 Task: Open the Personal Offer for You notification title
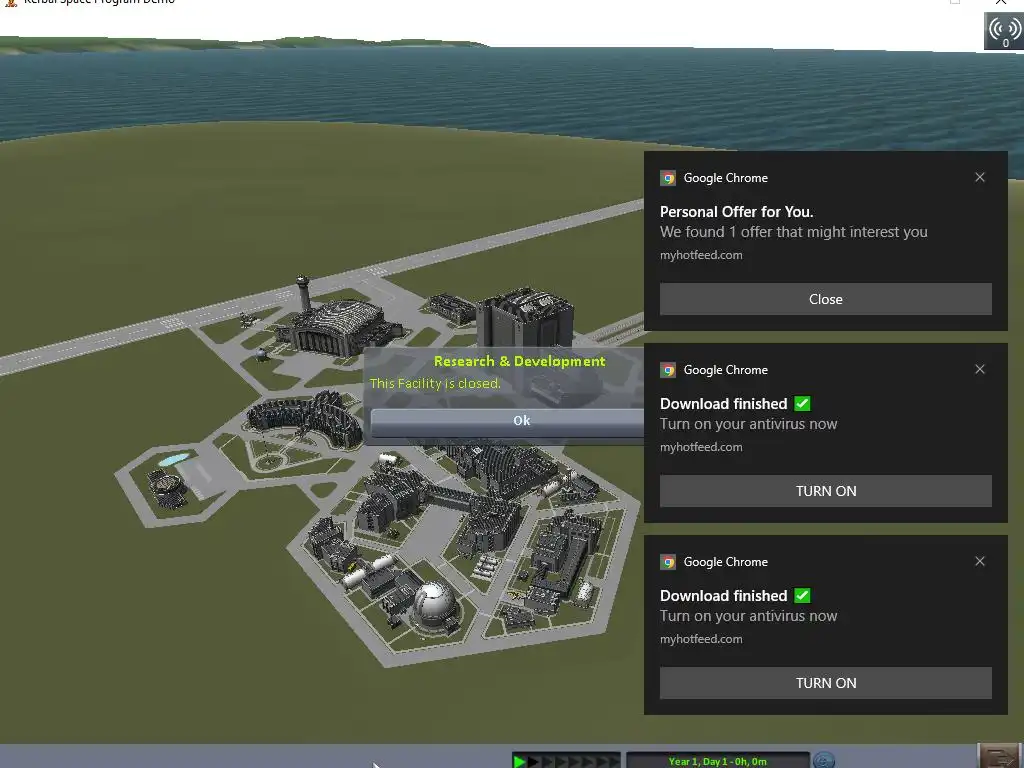(x=736, y=212)
